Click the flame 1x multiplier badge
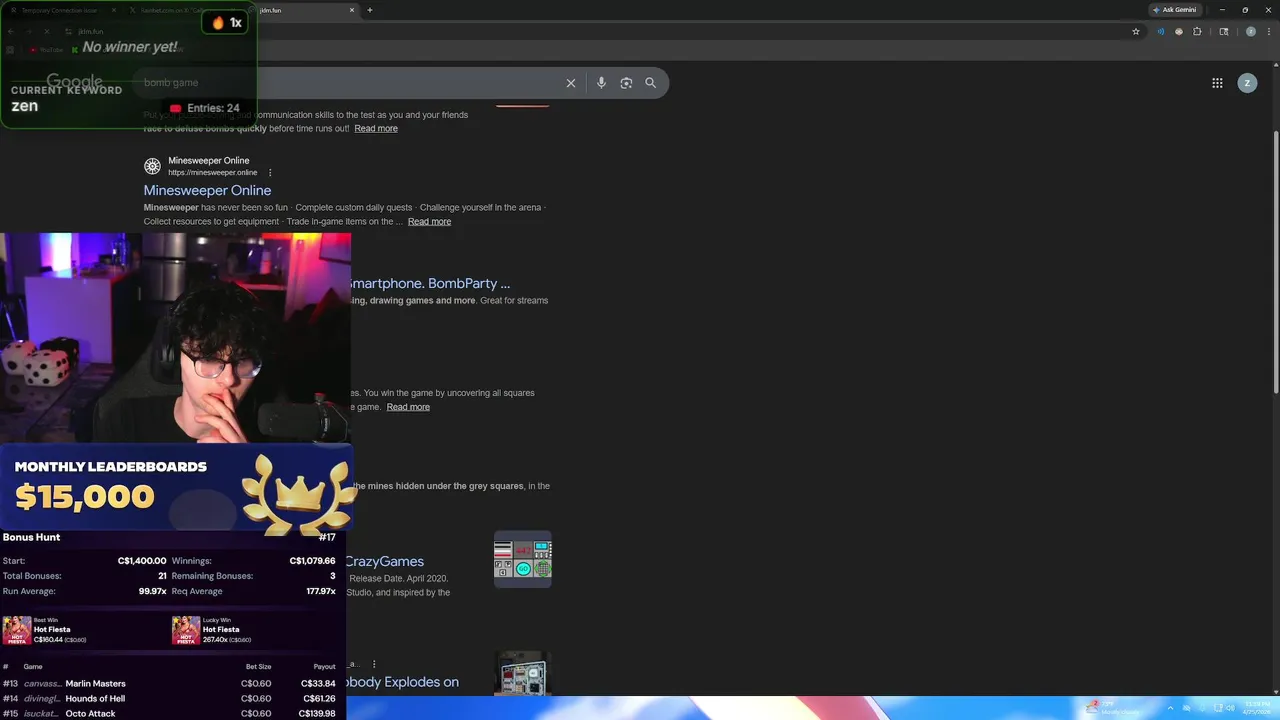Viewport: 1280px width, 720px height. [226, 22]
